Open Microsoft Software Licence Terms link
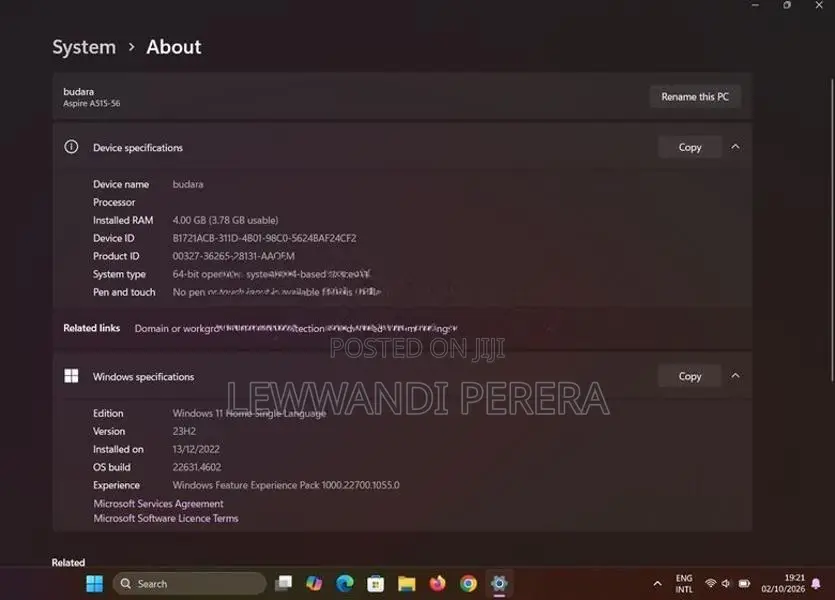 (166, 519)
